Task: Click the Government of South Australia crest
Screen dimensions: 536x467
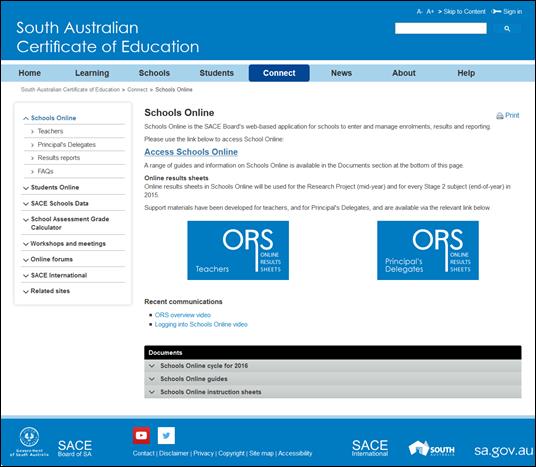Action: tap(29, 441)
